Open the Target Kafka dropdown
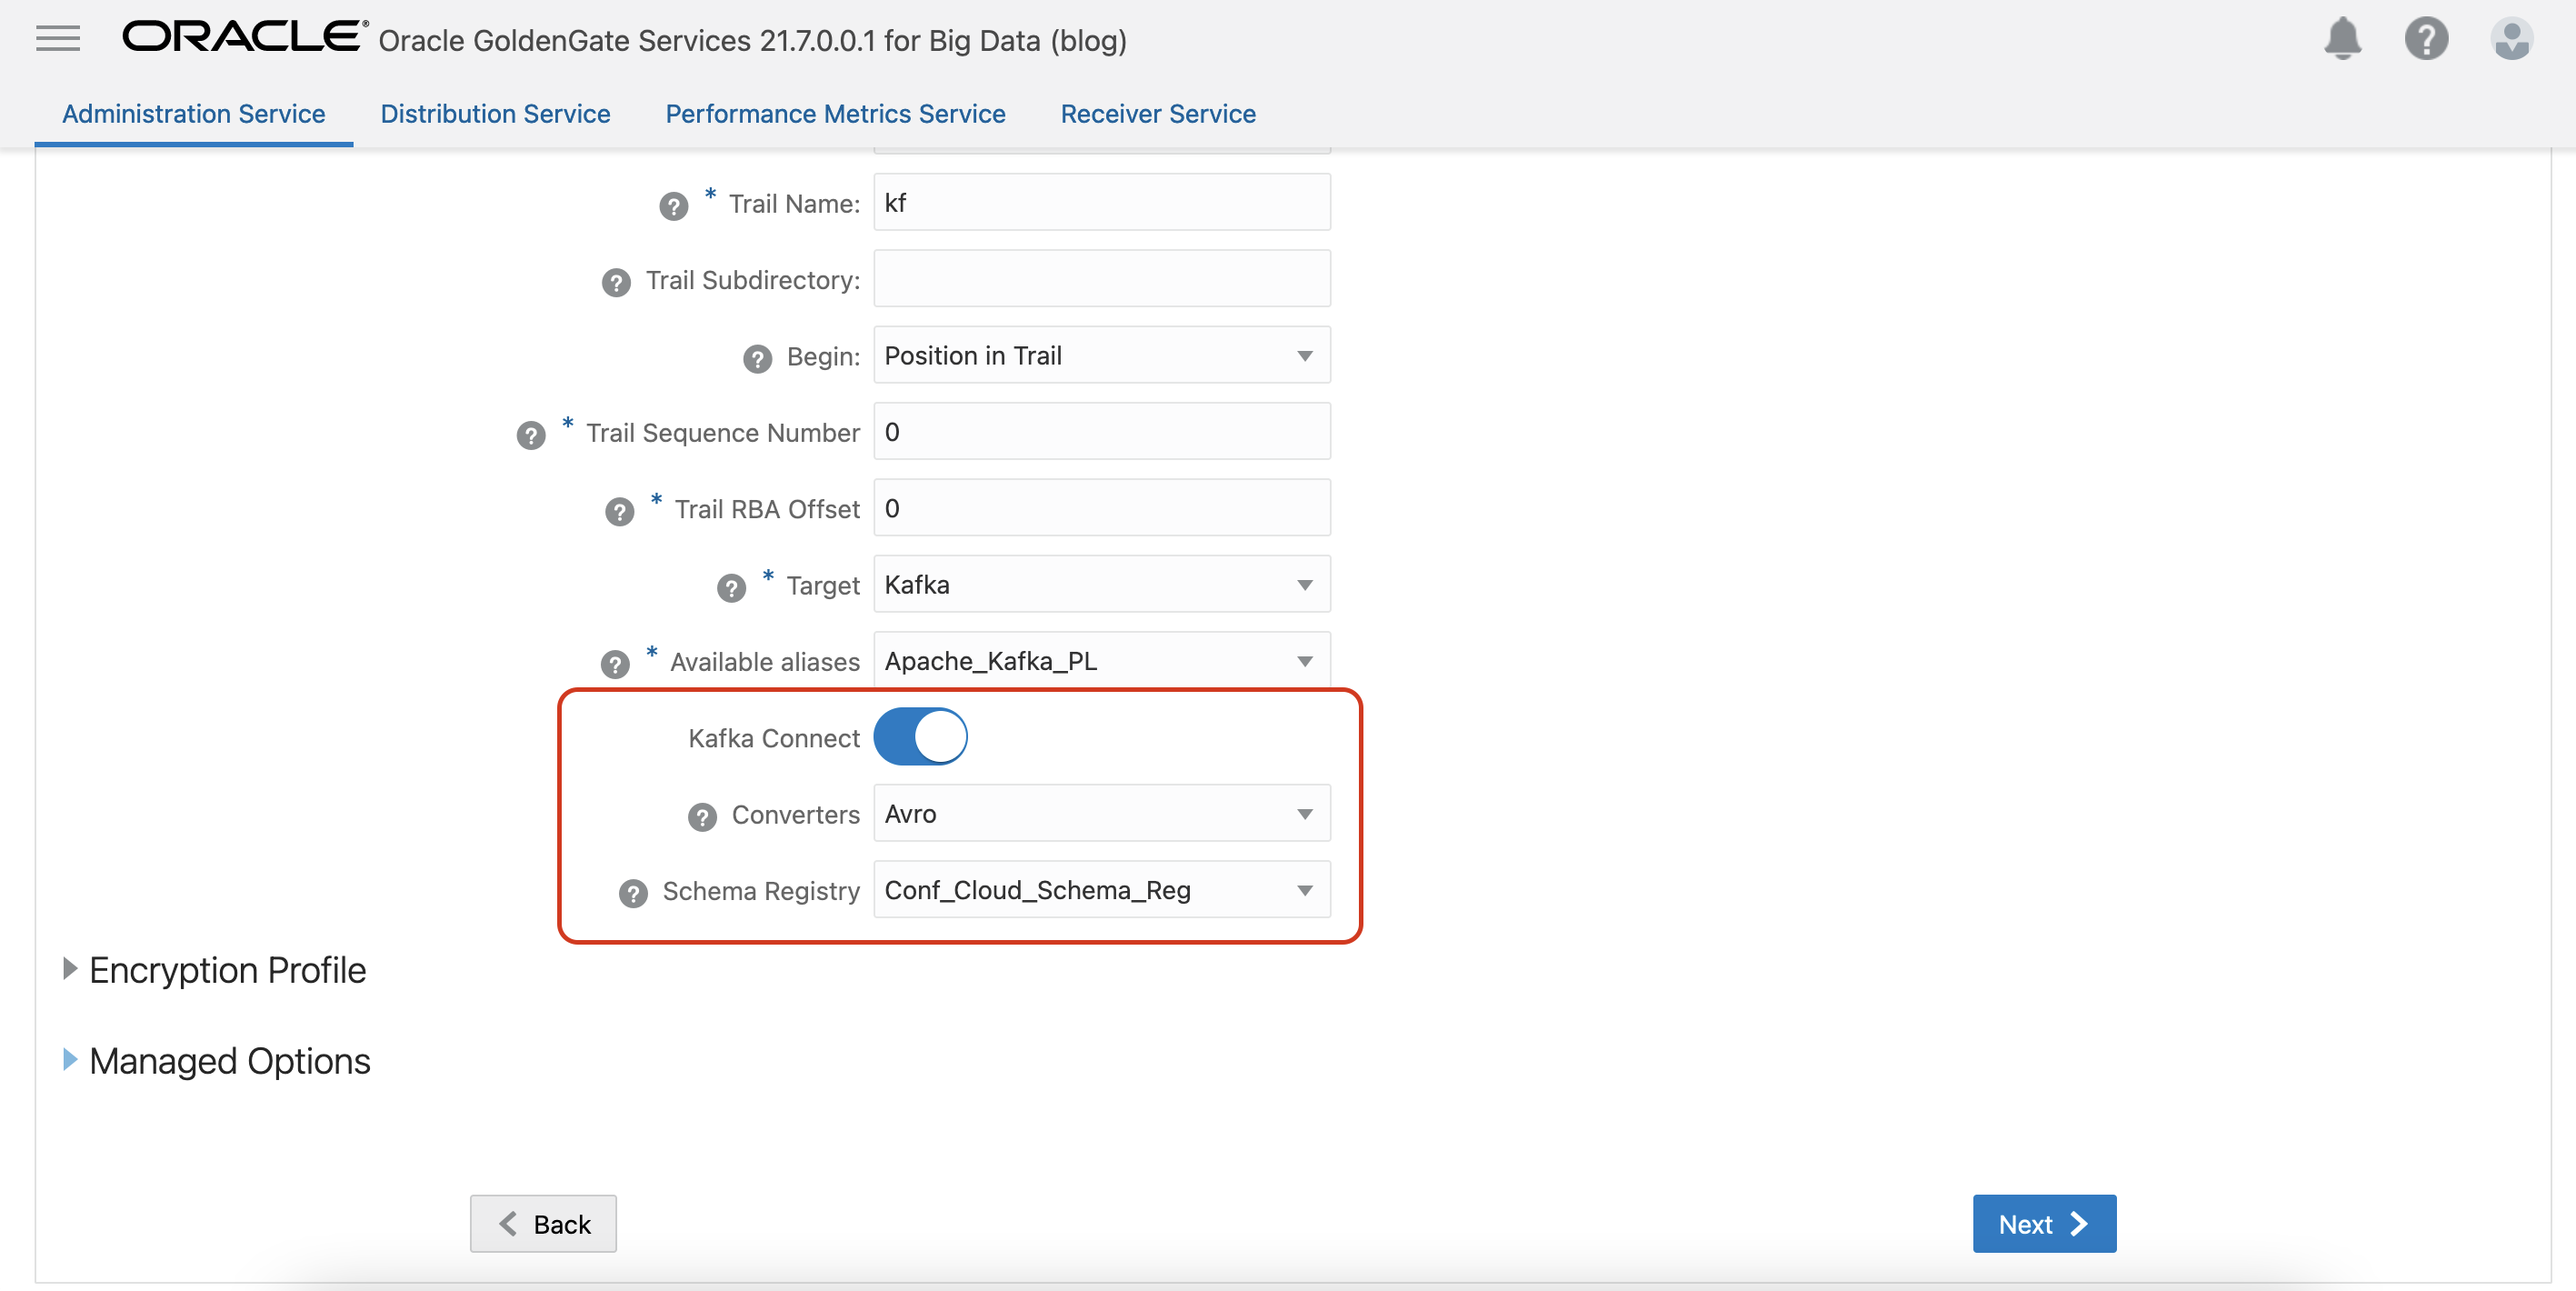 point(1101,584)
